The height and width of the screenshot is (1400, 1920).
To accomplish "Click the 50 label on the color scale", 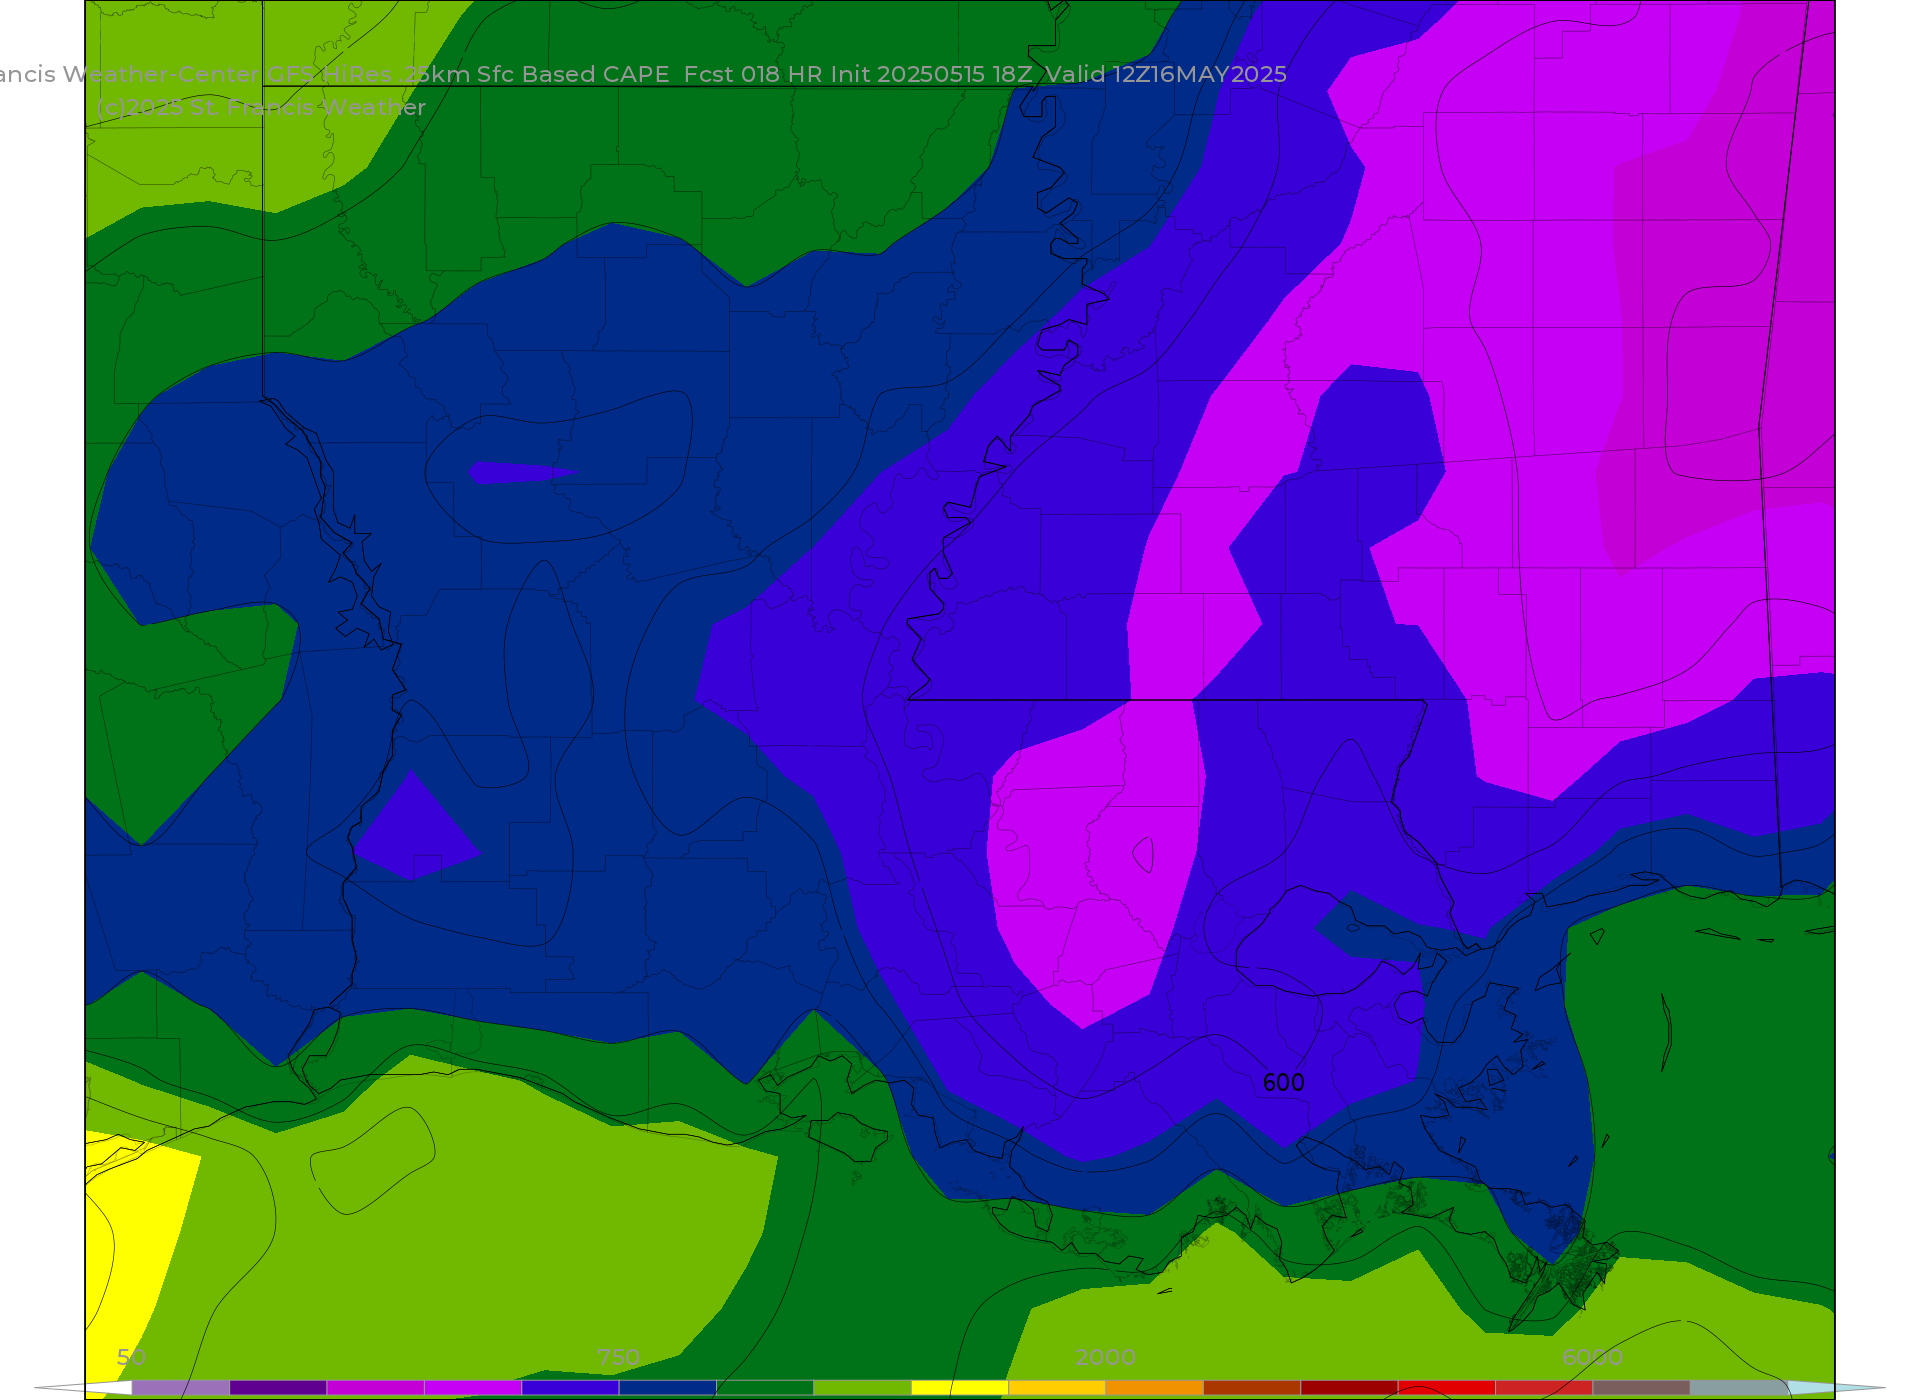I will (x=131, y=1357).
